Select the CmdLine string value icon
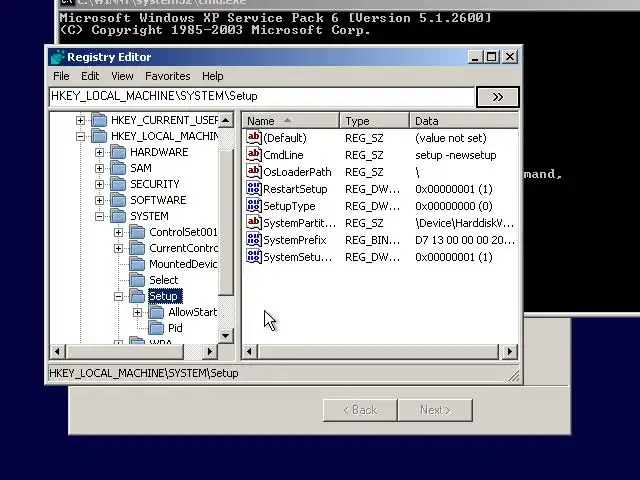Screen dimensions: 640x480 point(253,154)
